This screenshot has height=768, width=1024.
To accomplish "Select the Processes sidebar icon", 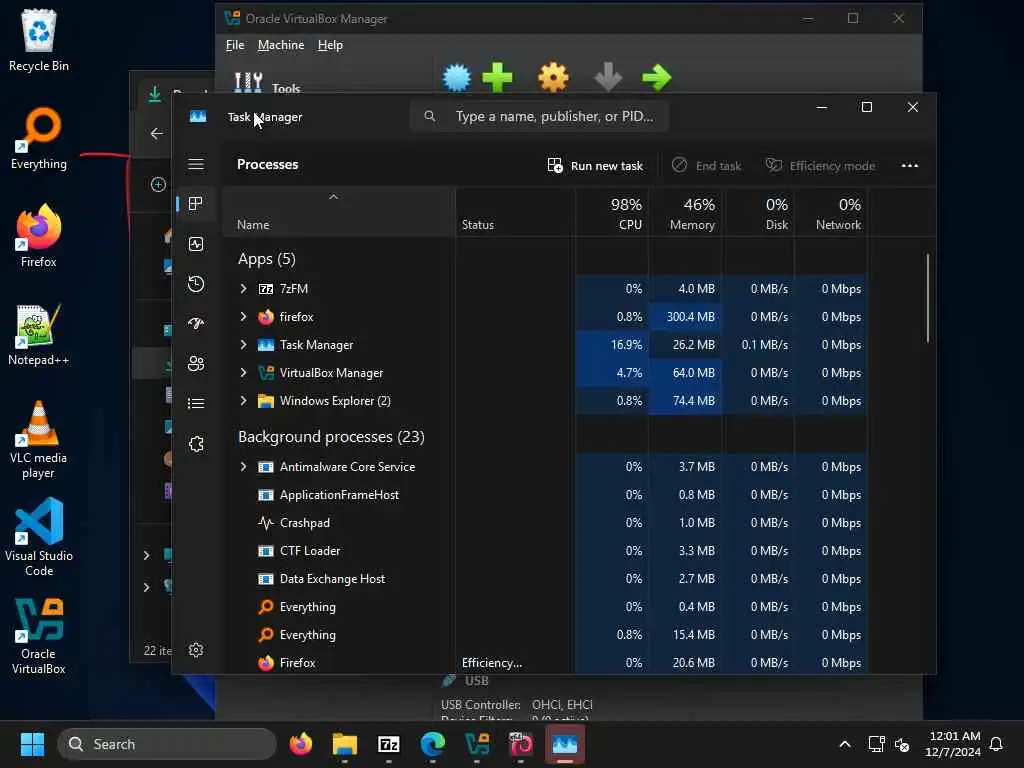I will click(195, 204).
